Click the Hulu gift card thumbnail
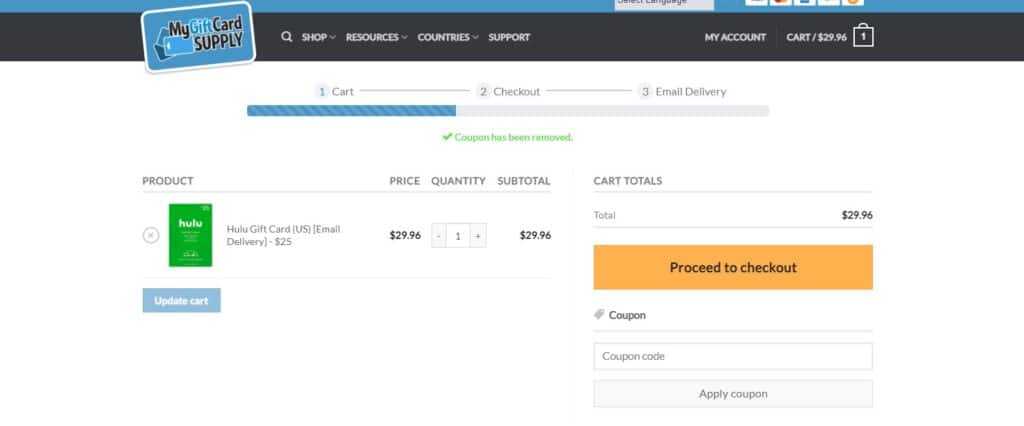The width and height of the screenshot is (1024, 426). pyautogui.click(x=190, y=235)
